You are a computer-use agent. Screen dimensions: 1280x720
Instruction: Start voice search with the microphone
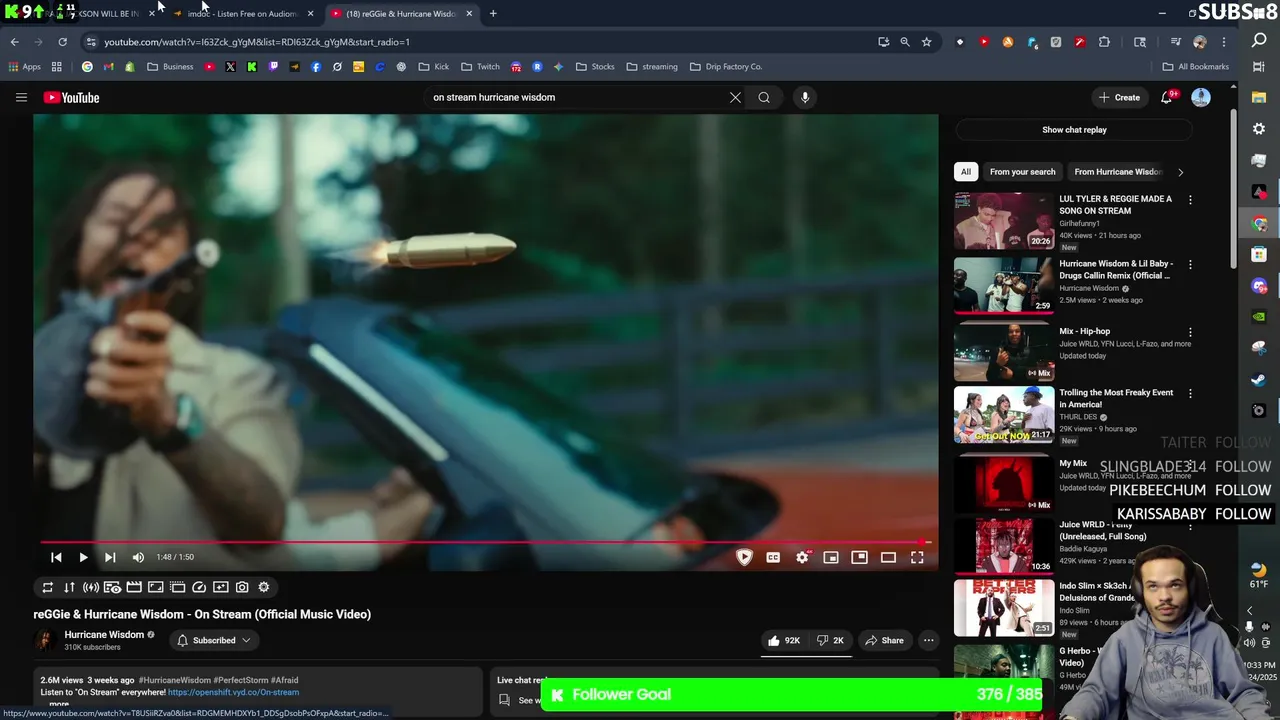(805, 97)
